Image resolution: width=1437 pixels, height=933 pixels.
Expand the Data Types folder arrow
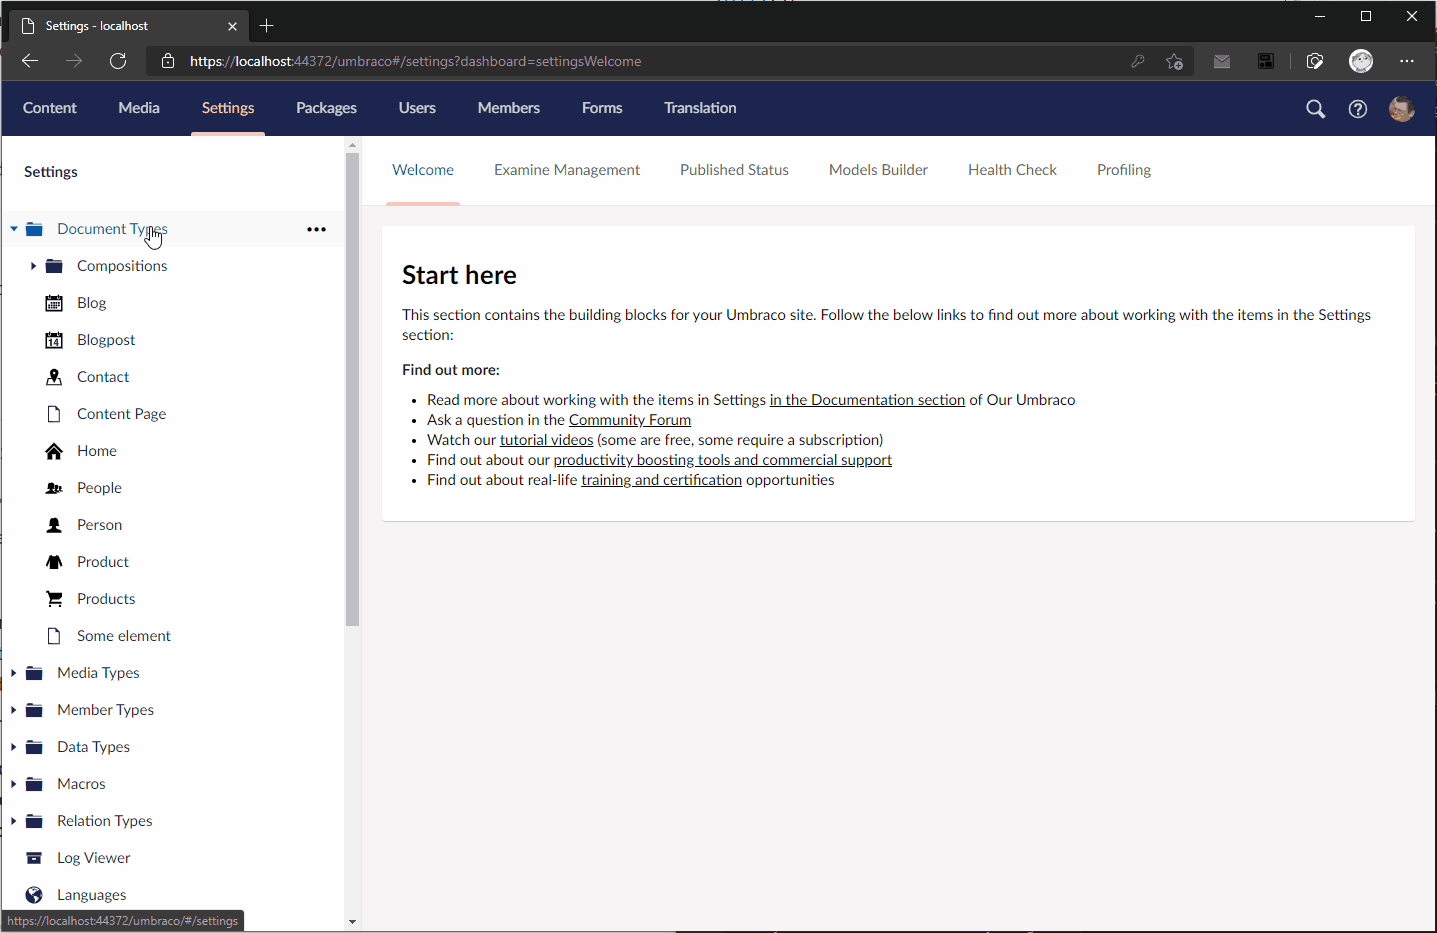(x=14, y=747)
